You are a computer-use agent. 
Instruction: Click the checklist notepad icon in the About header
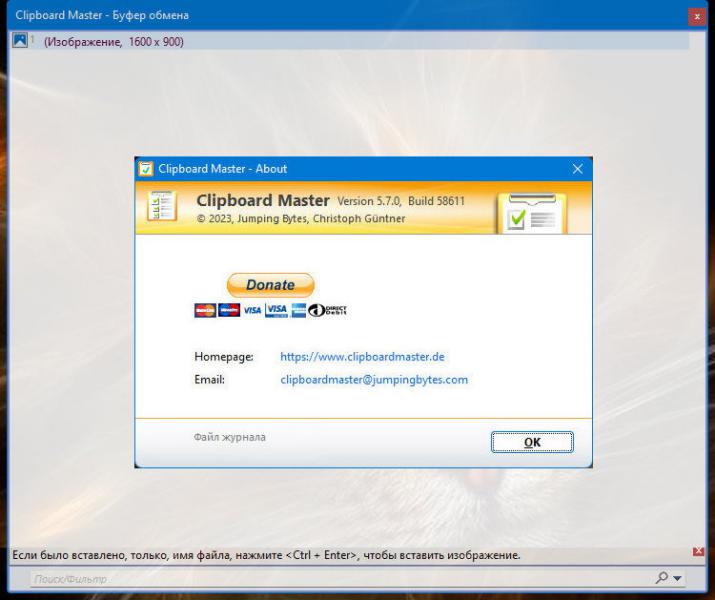tap(161, 206)
